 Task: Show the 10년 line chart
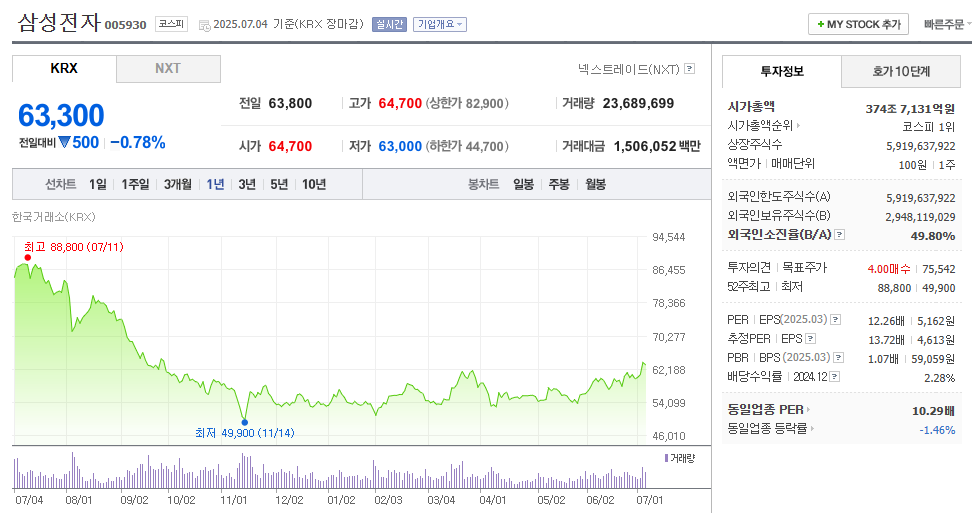pyautogui.click(x=314, y=185)
